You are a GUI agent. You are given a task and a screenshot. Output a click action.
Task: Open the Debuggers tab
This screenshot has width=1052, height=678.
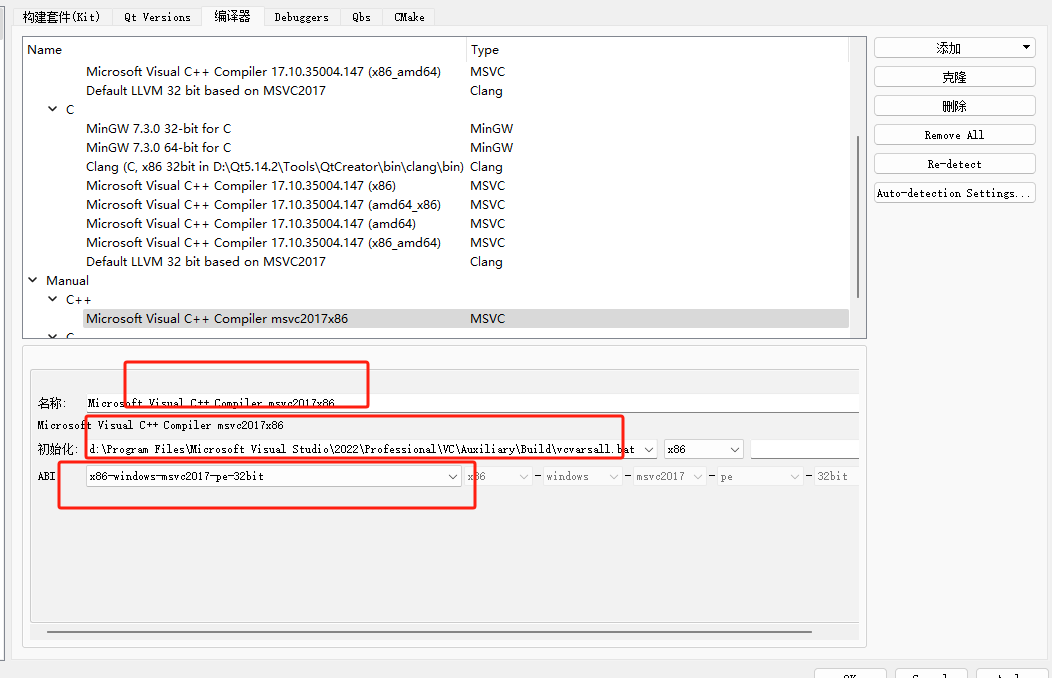coord(301,17)
